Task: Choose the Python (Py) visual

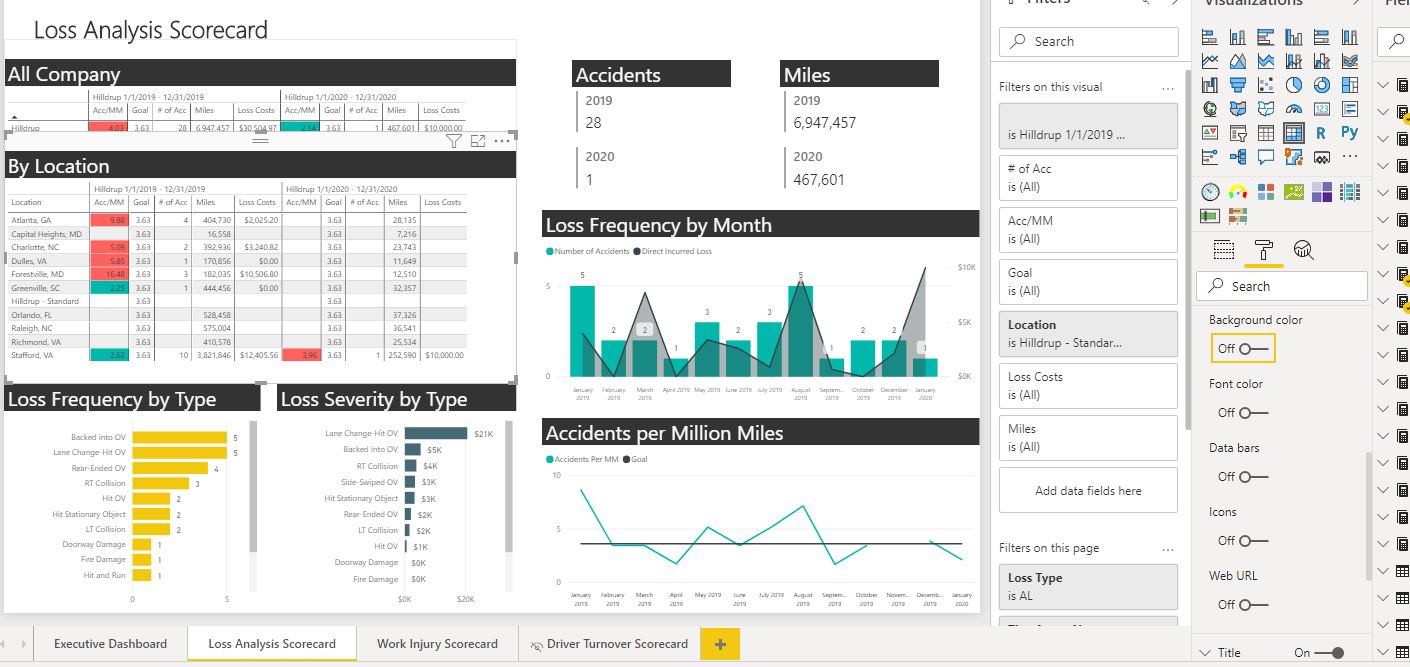Action: tap(1349, 133)
